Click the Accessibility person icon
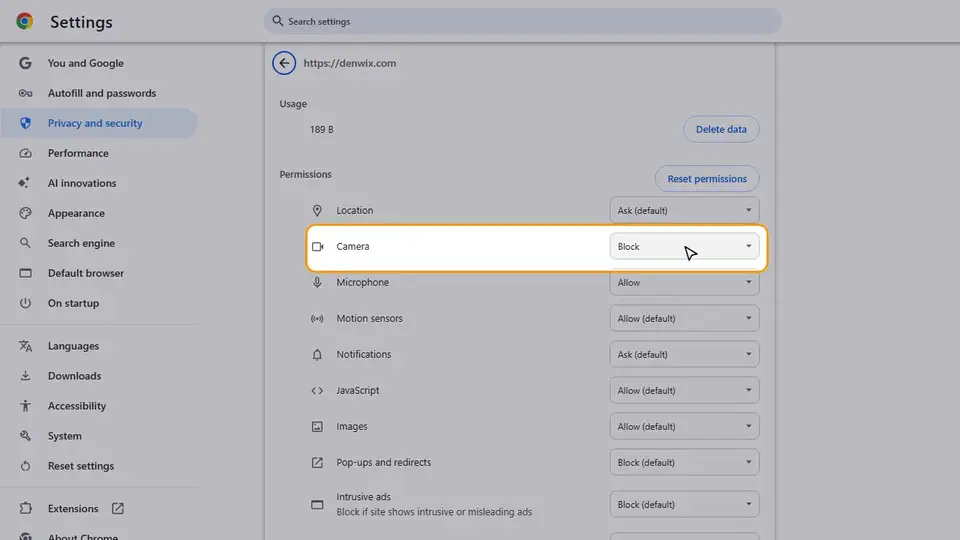The width and height of the screenshot is (960, 540). click(x=25, y=406)
